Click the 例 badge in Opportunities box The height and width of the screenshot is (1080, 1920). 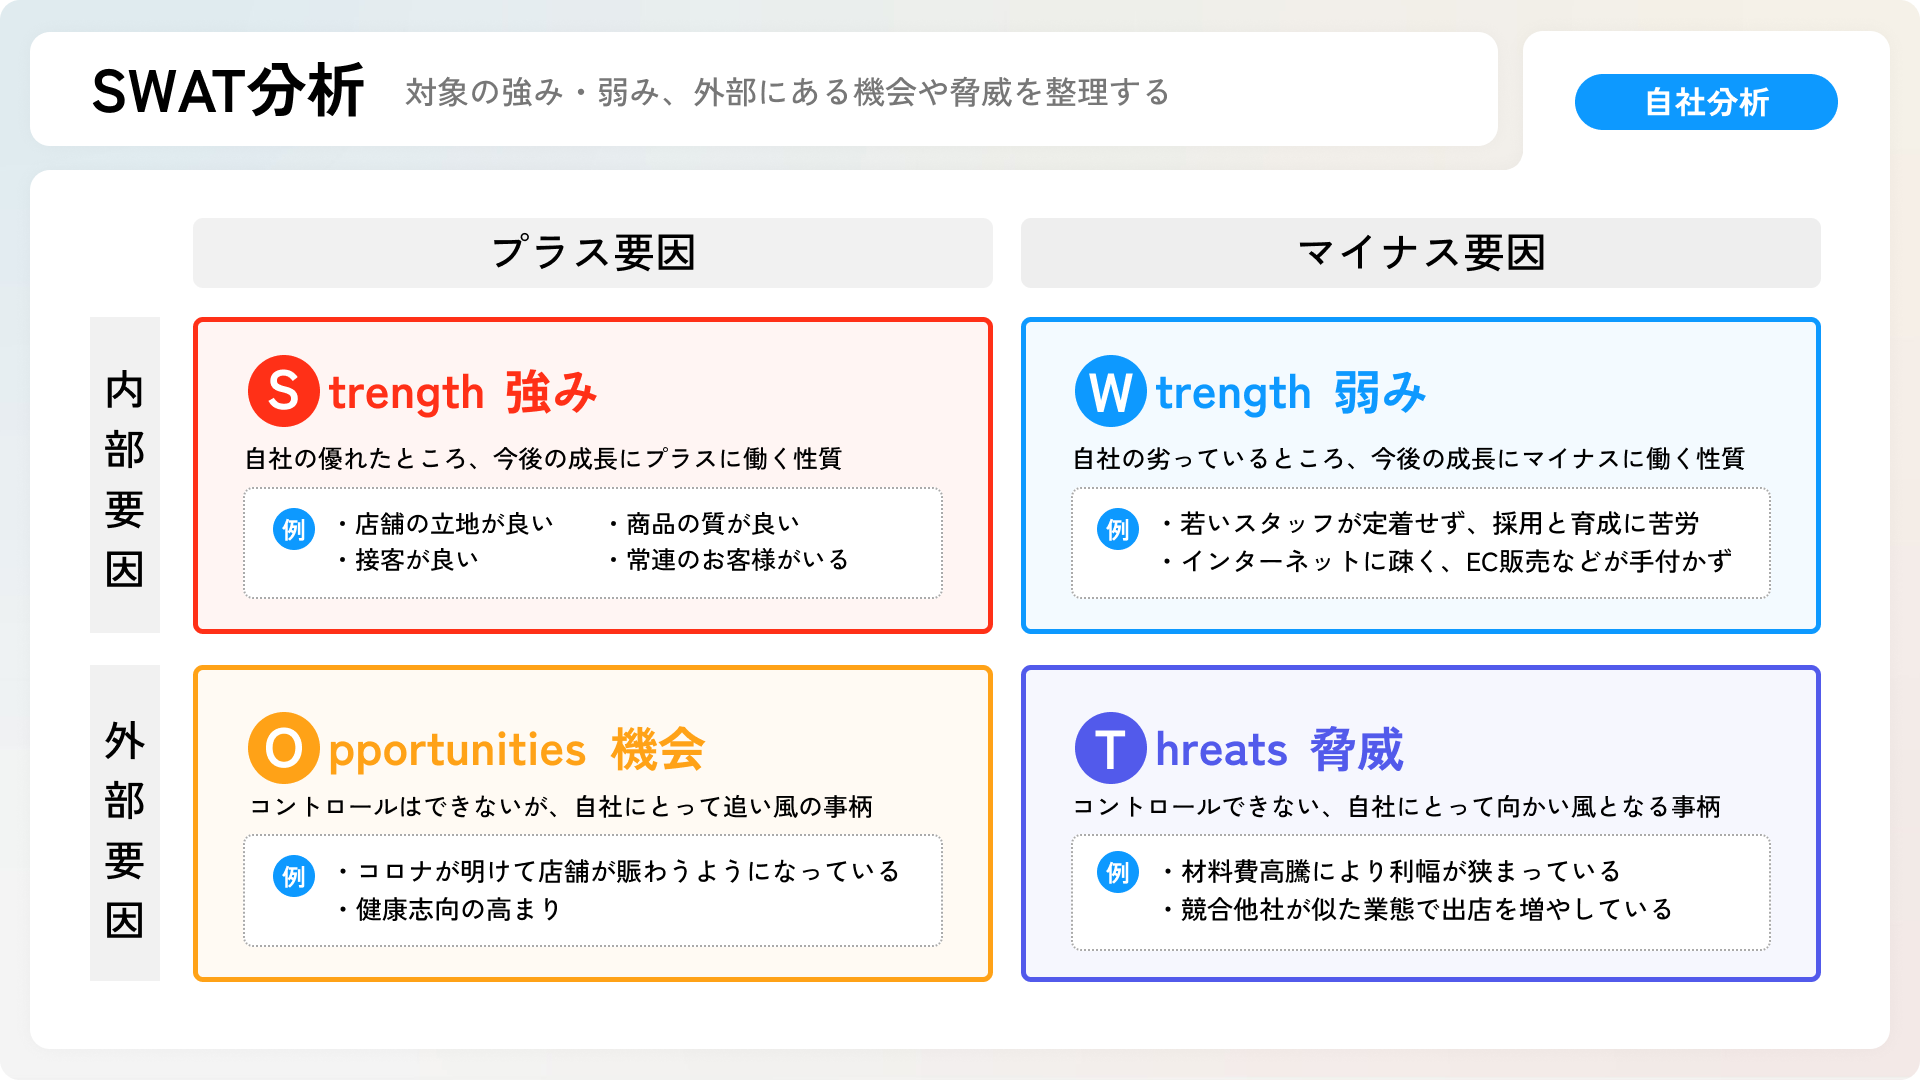coord(294,876)
